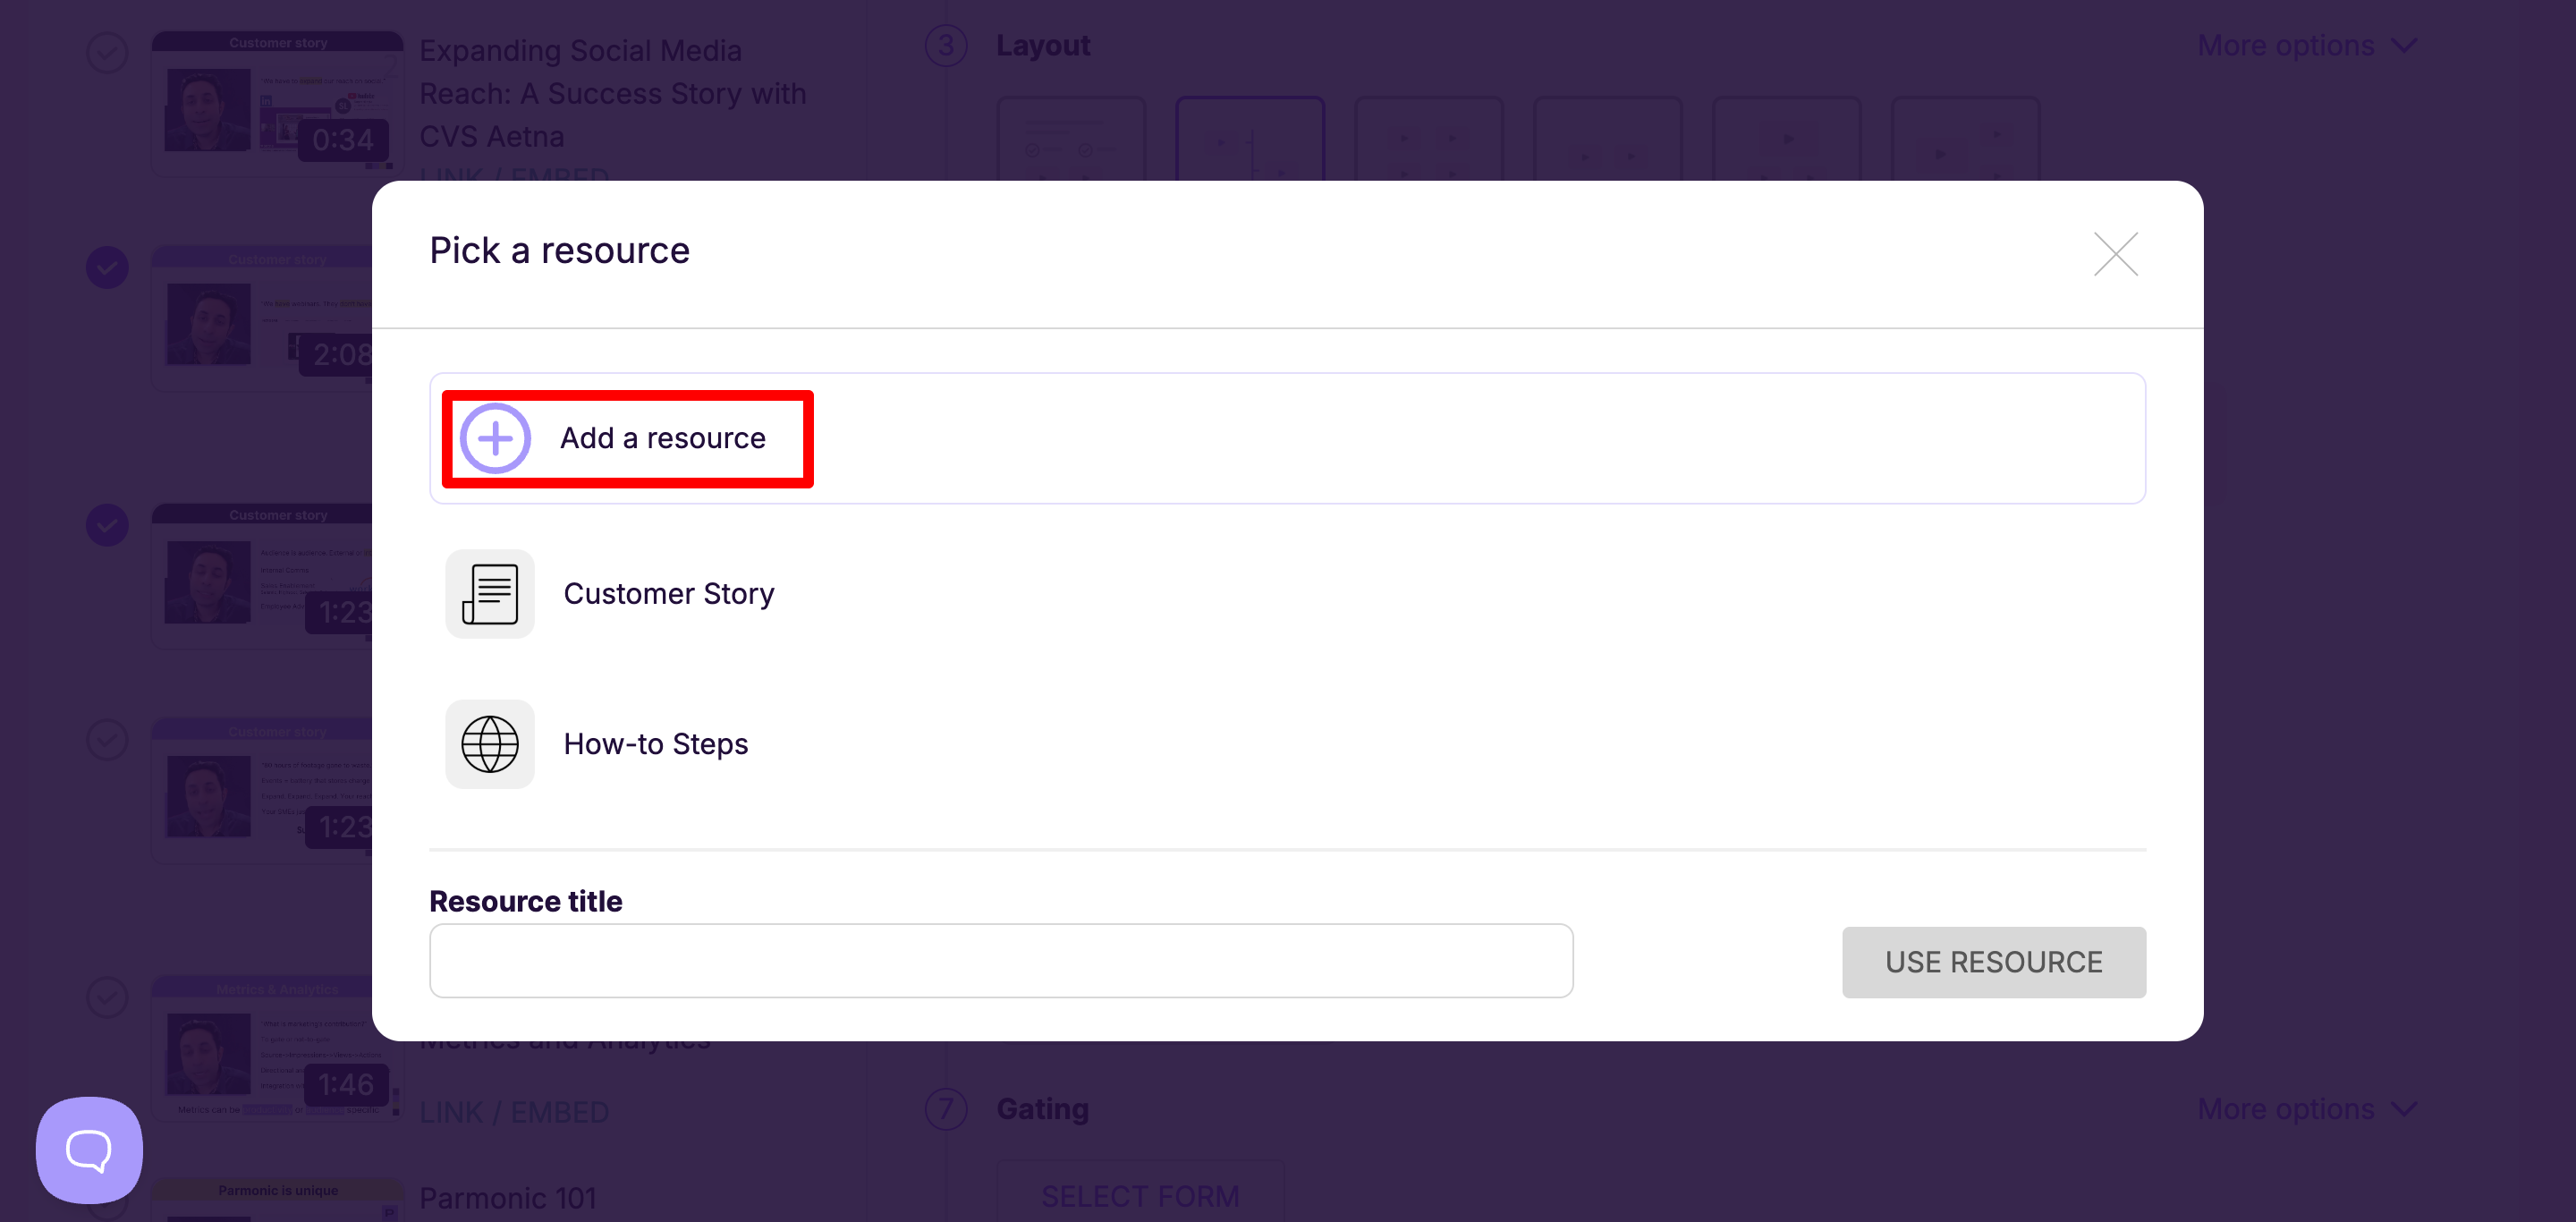The height and width of the screenshot is (1222, 2576).
Task: Click the Add a resource plus icon
Action: click(x=495, y=438)
